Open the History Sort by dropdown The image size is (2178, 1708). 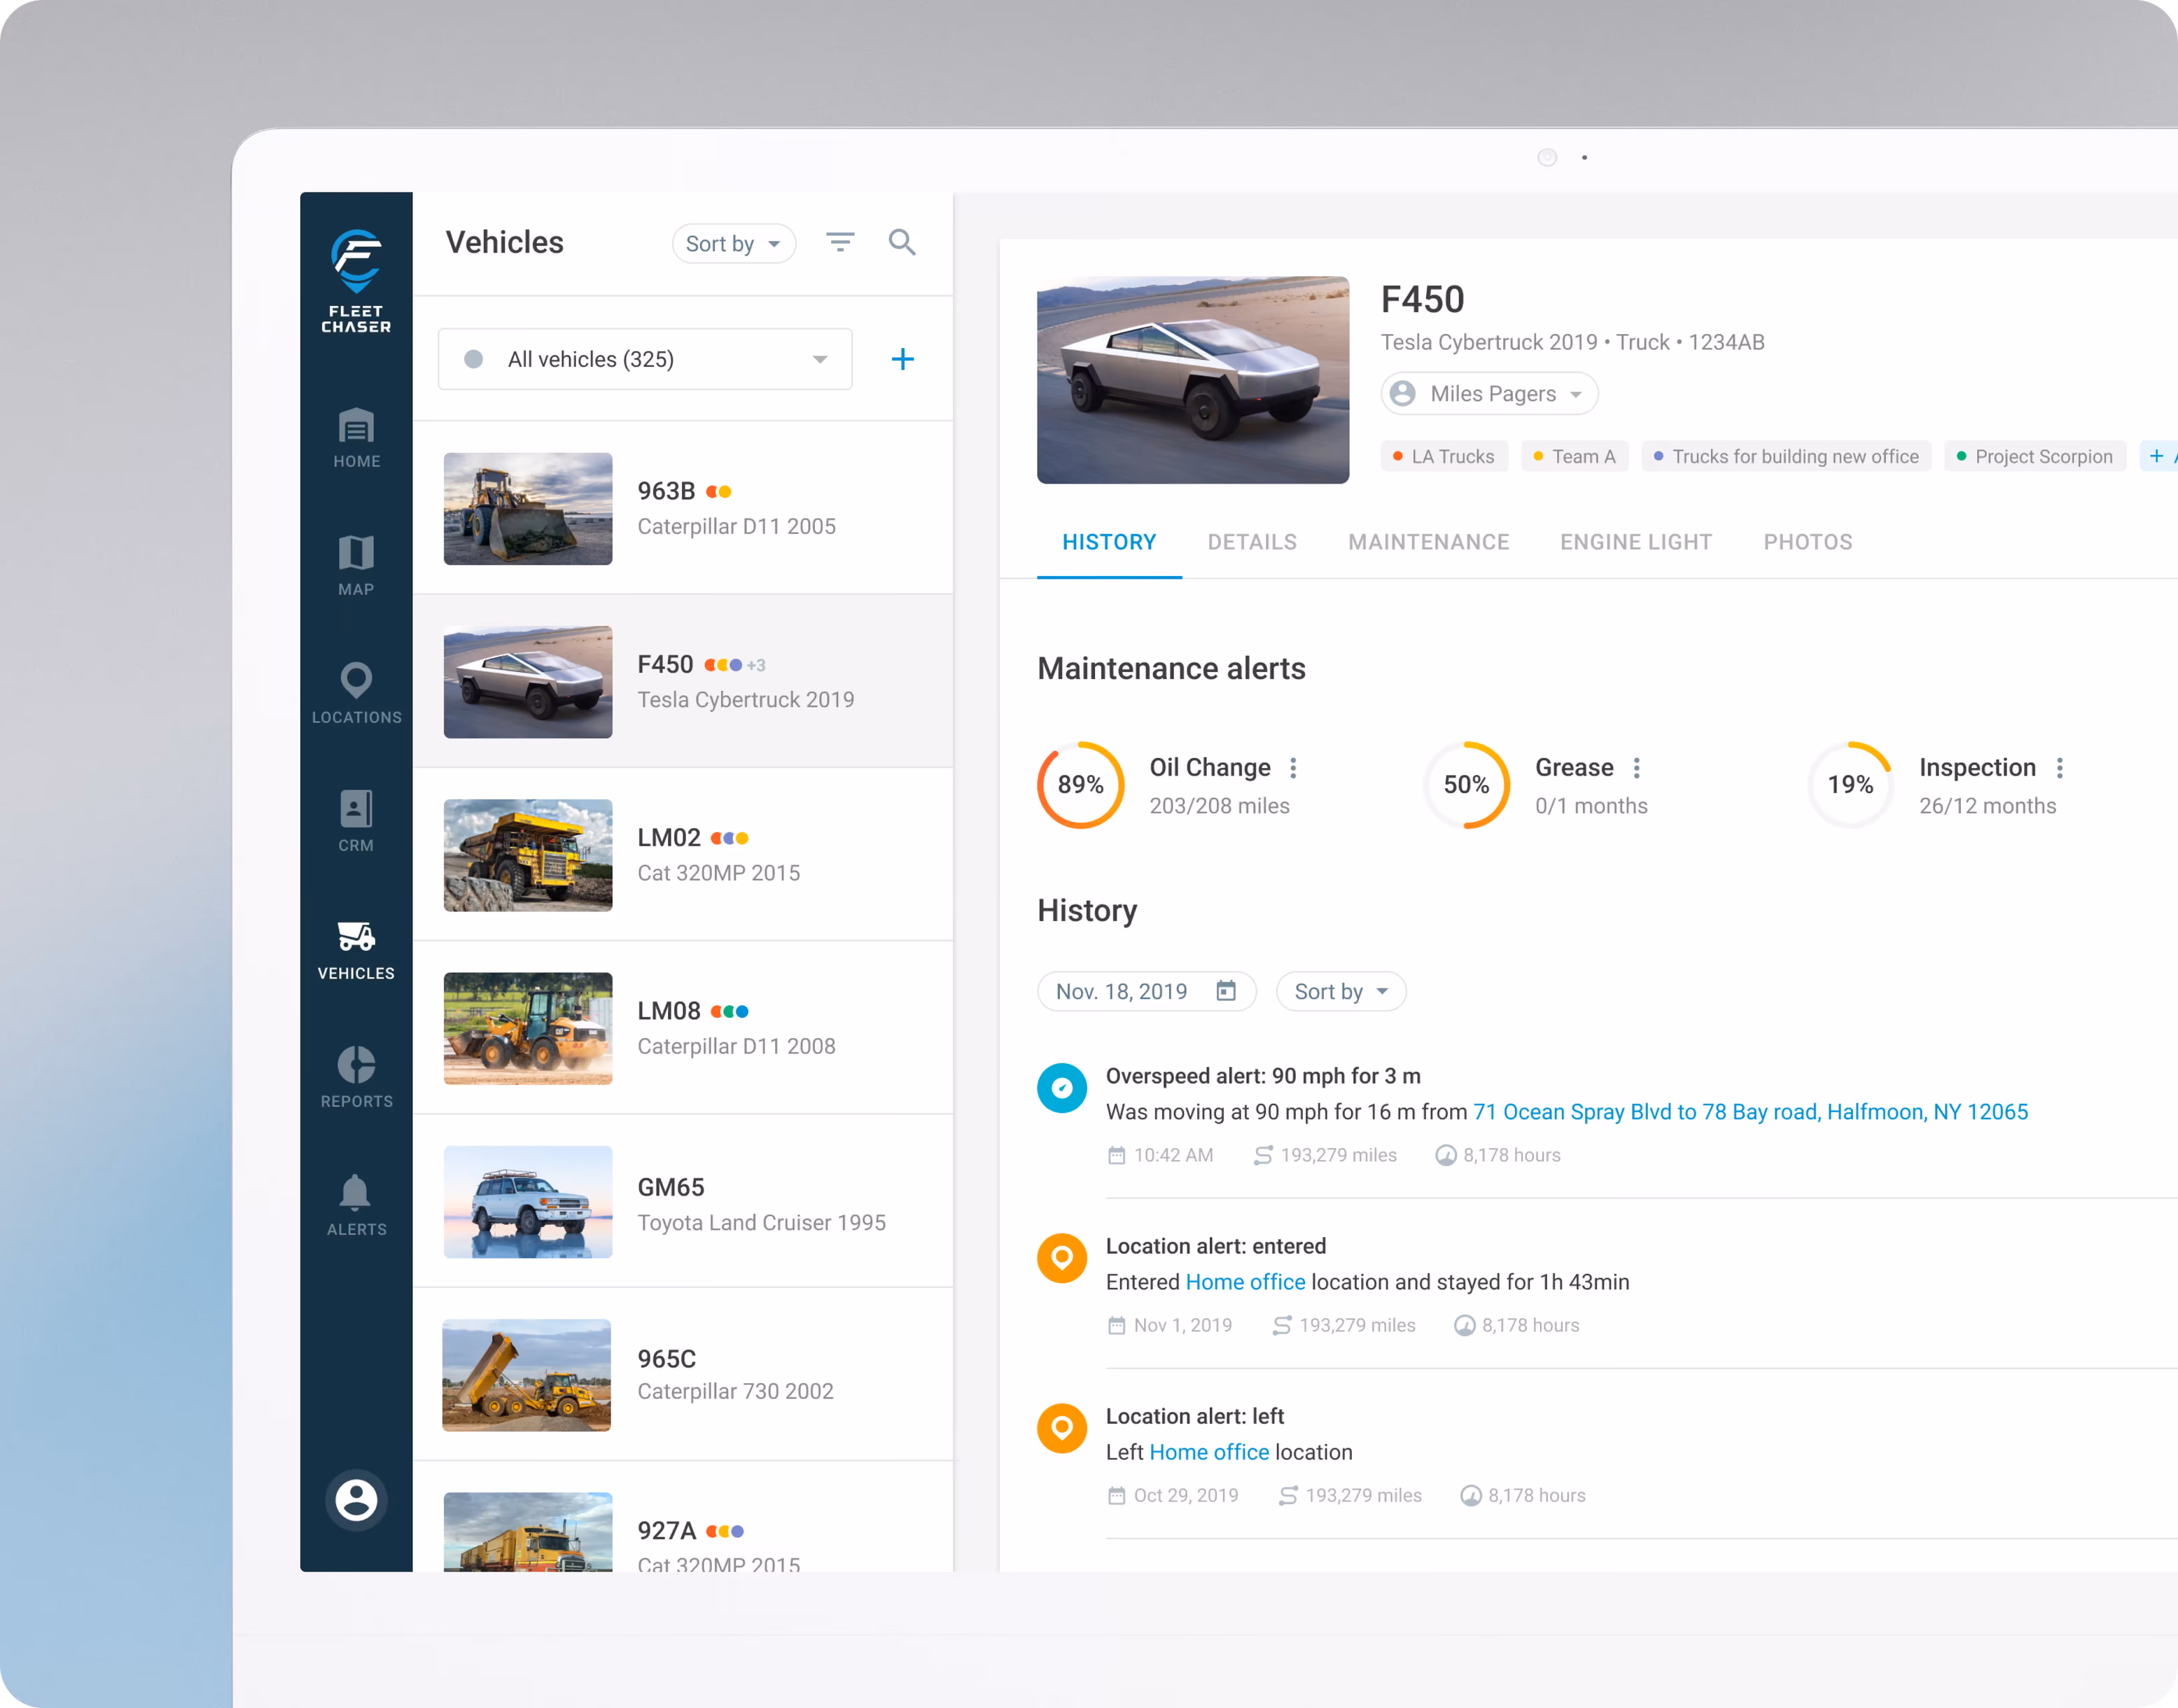point(1341,991)
